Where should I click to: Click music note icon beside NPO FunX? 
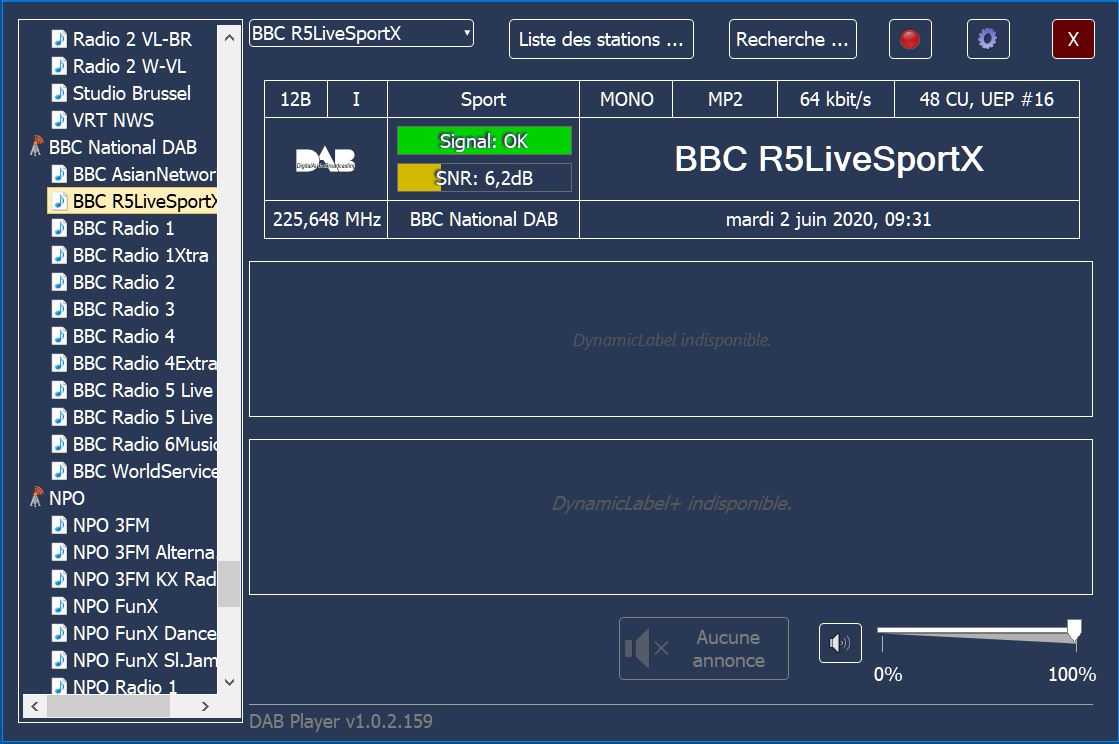pyautogui.click(x=60, y=606)
